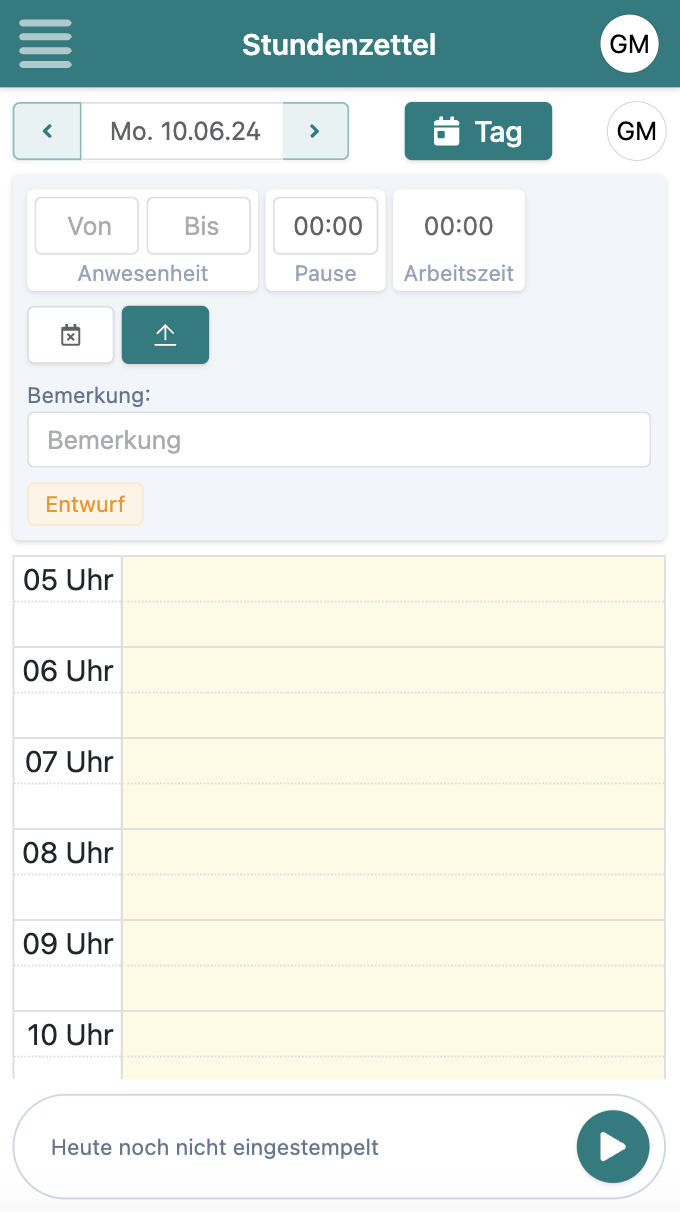Viewport: 680px width, 1212px height.
Task: Go to the previous day with the left chevron
Action: point(47,130)
